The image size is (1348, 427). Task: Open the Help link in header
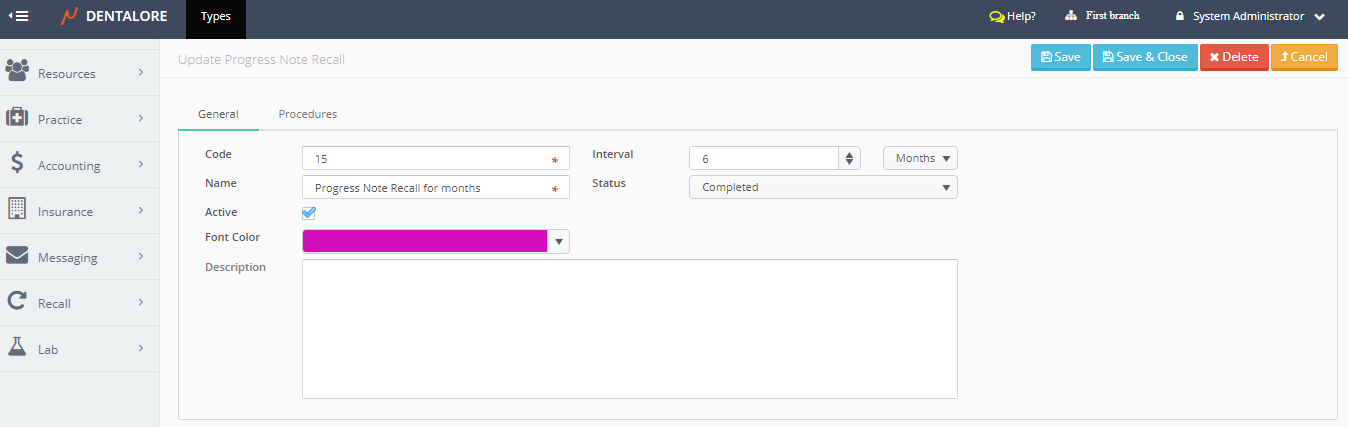[1012, 16]
